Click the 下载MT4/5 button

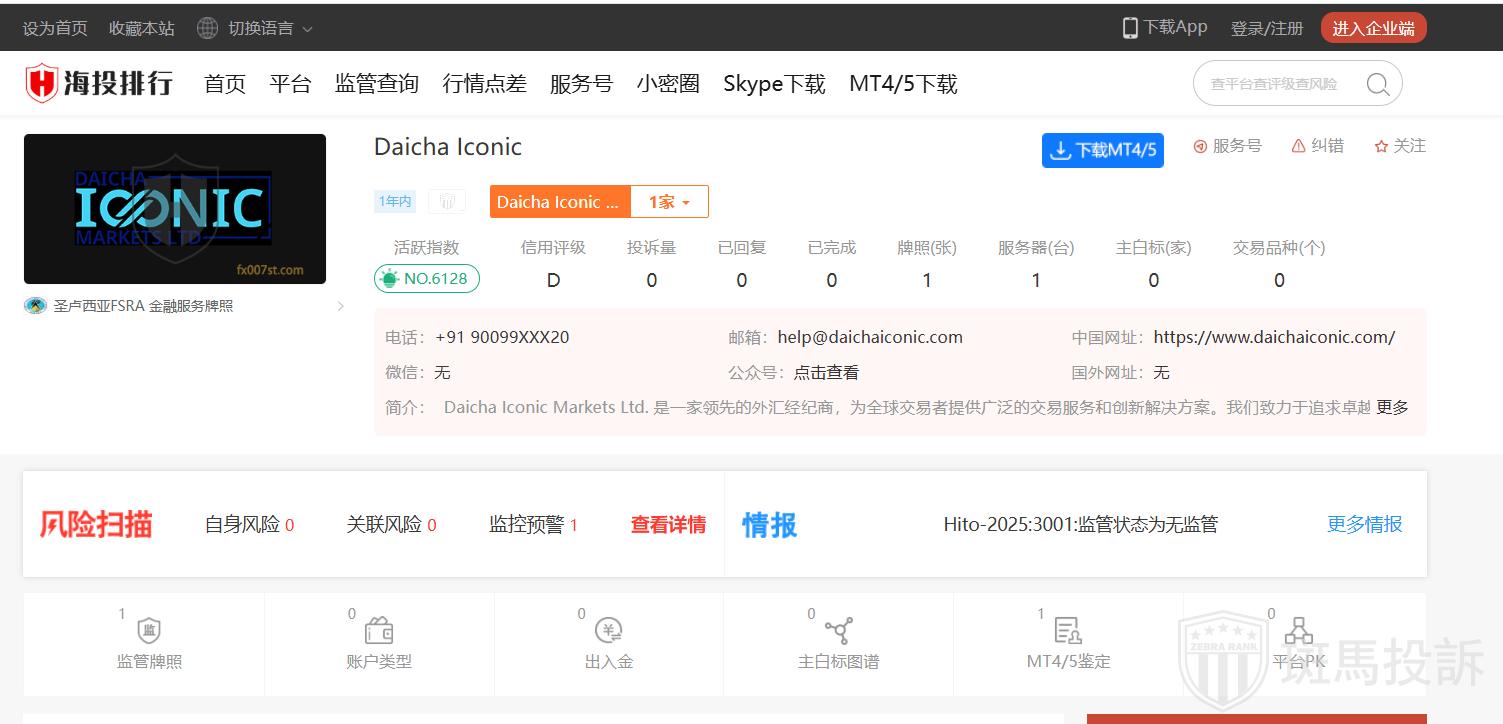coord(1102,150)
